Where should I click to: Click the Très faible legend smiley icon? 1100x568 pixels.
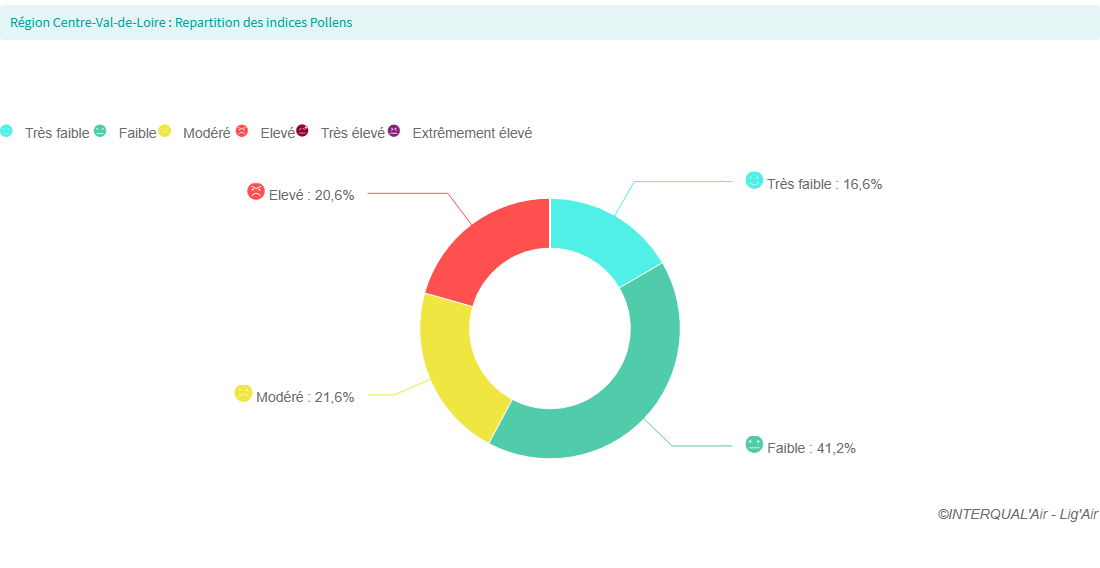6,131
